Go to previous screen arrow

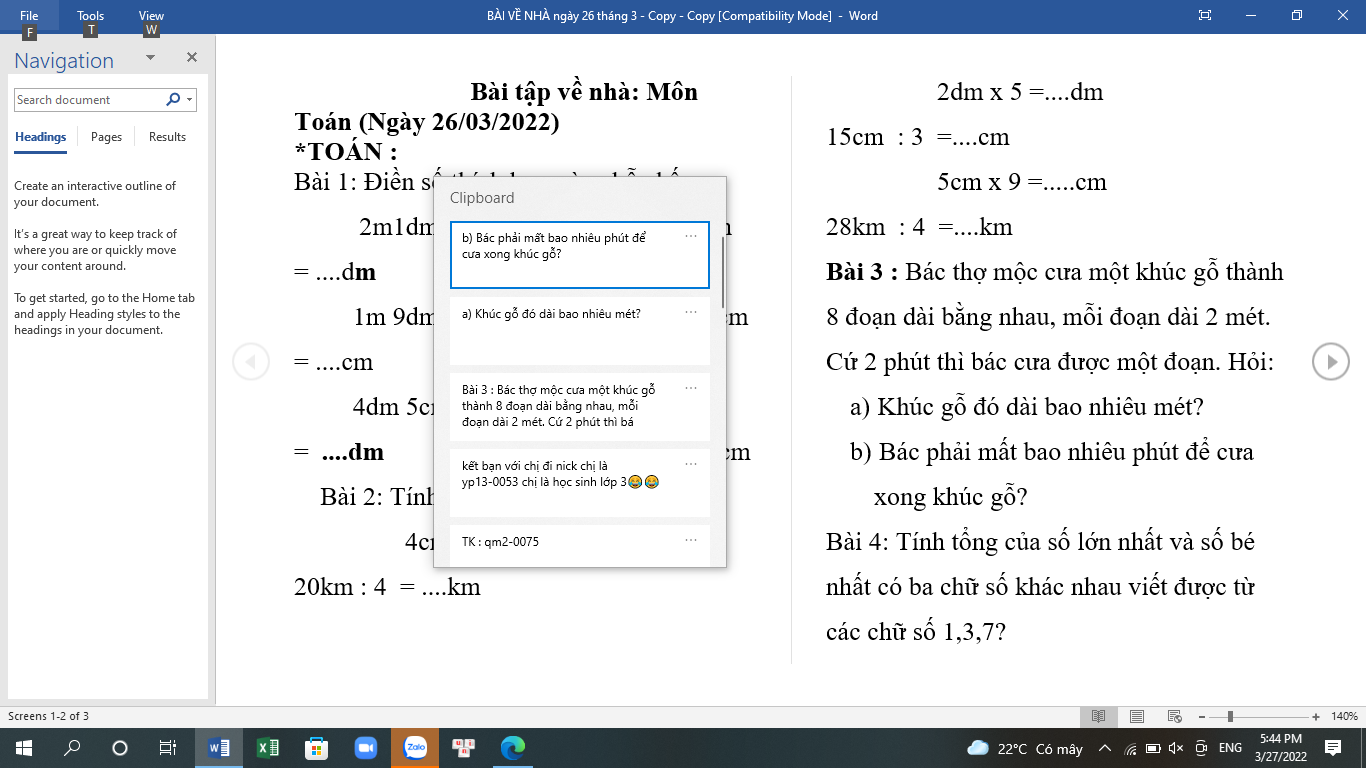[251, 361]
